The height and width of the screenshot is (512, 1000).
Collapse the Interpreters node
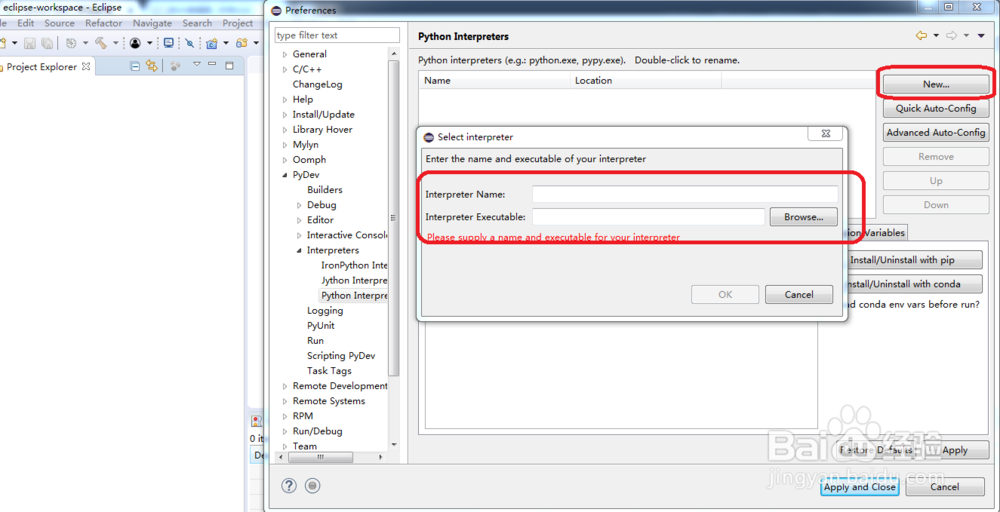[x=300, y=251]
